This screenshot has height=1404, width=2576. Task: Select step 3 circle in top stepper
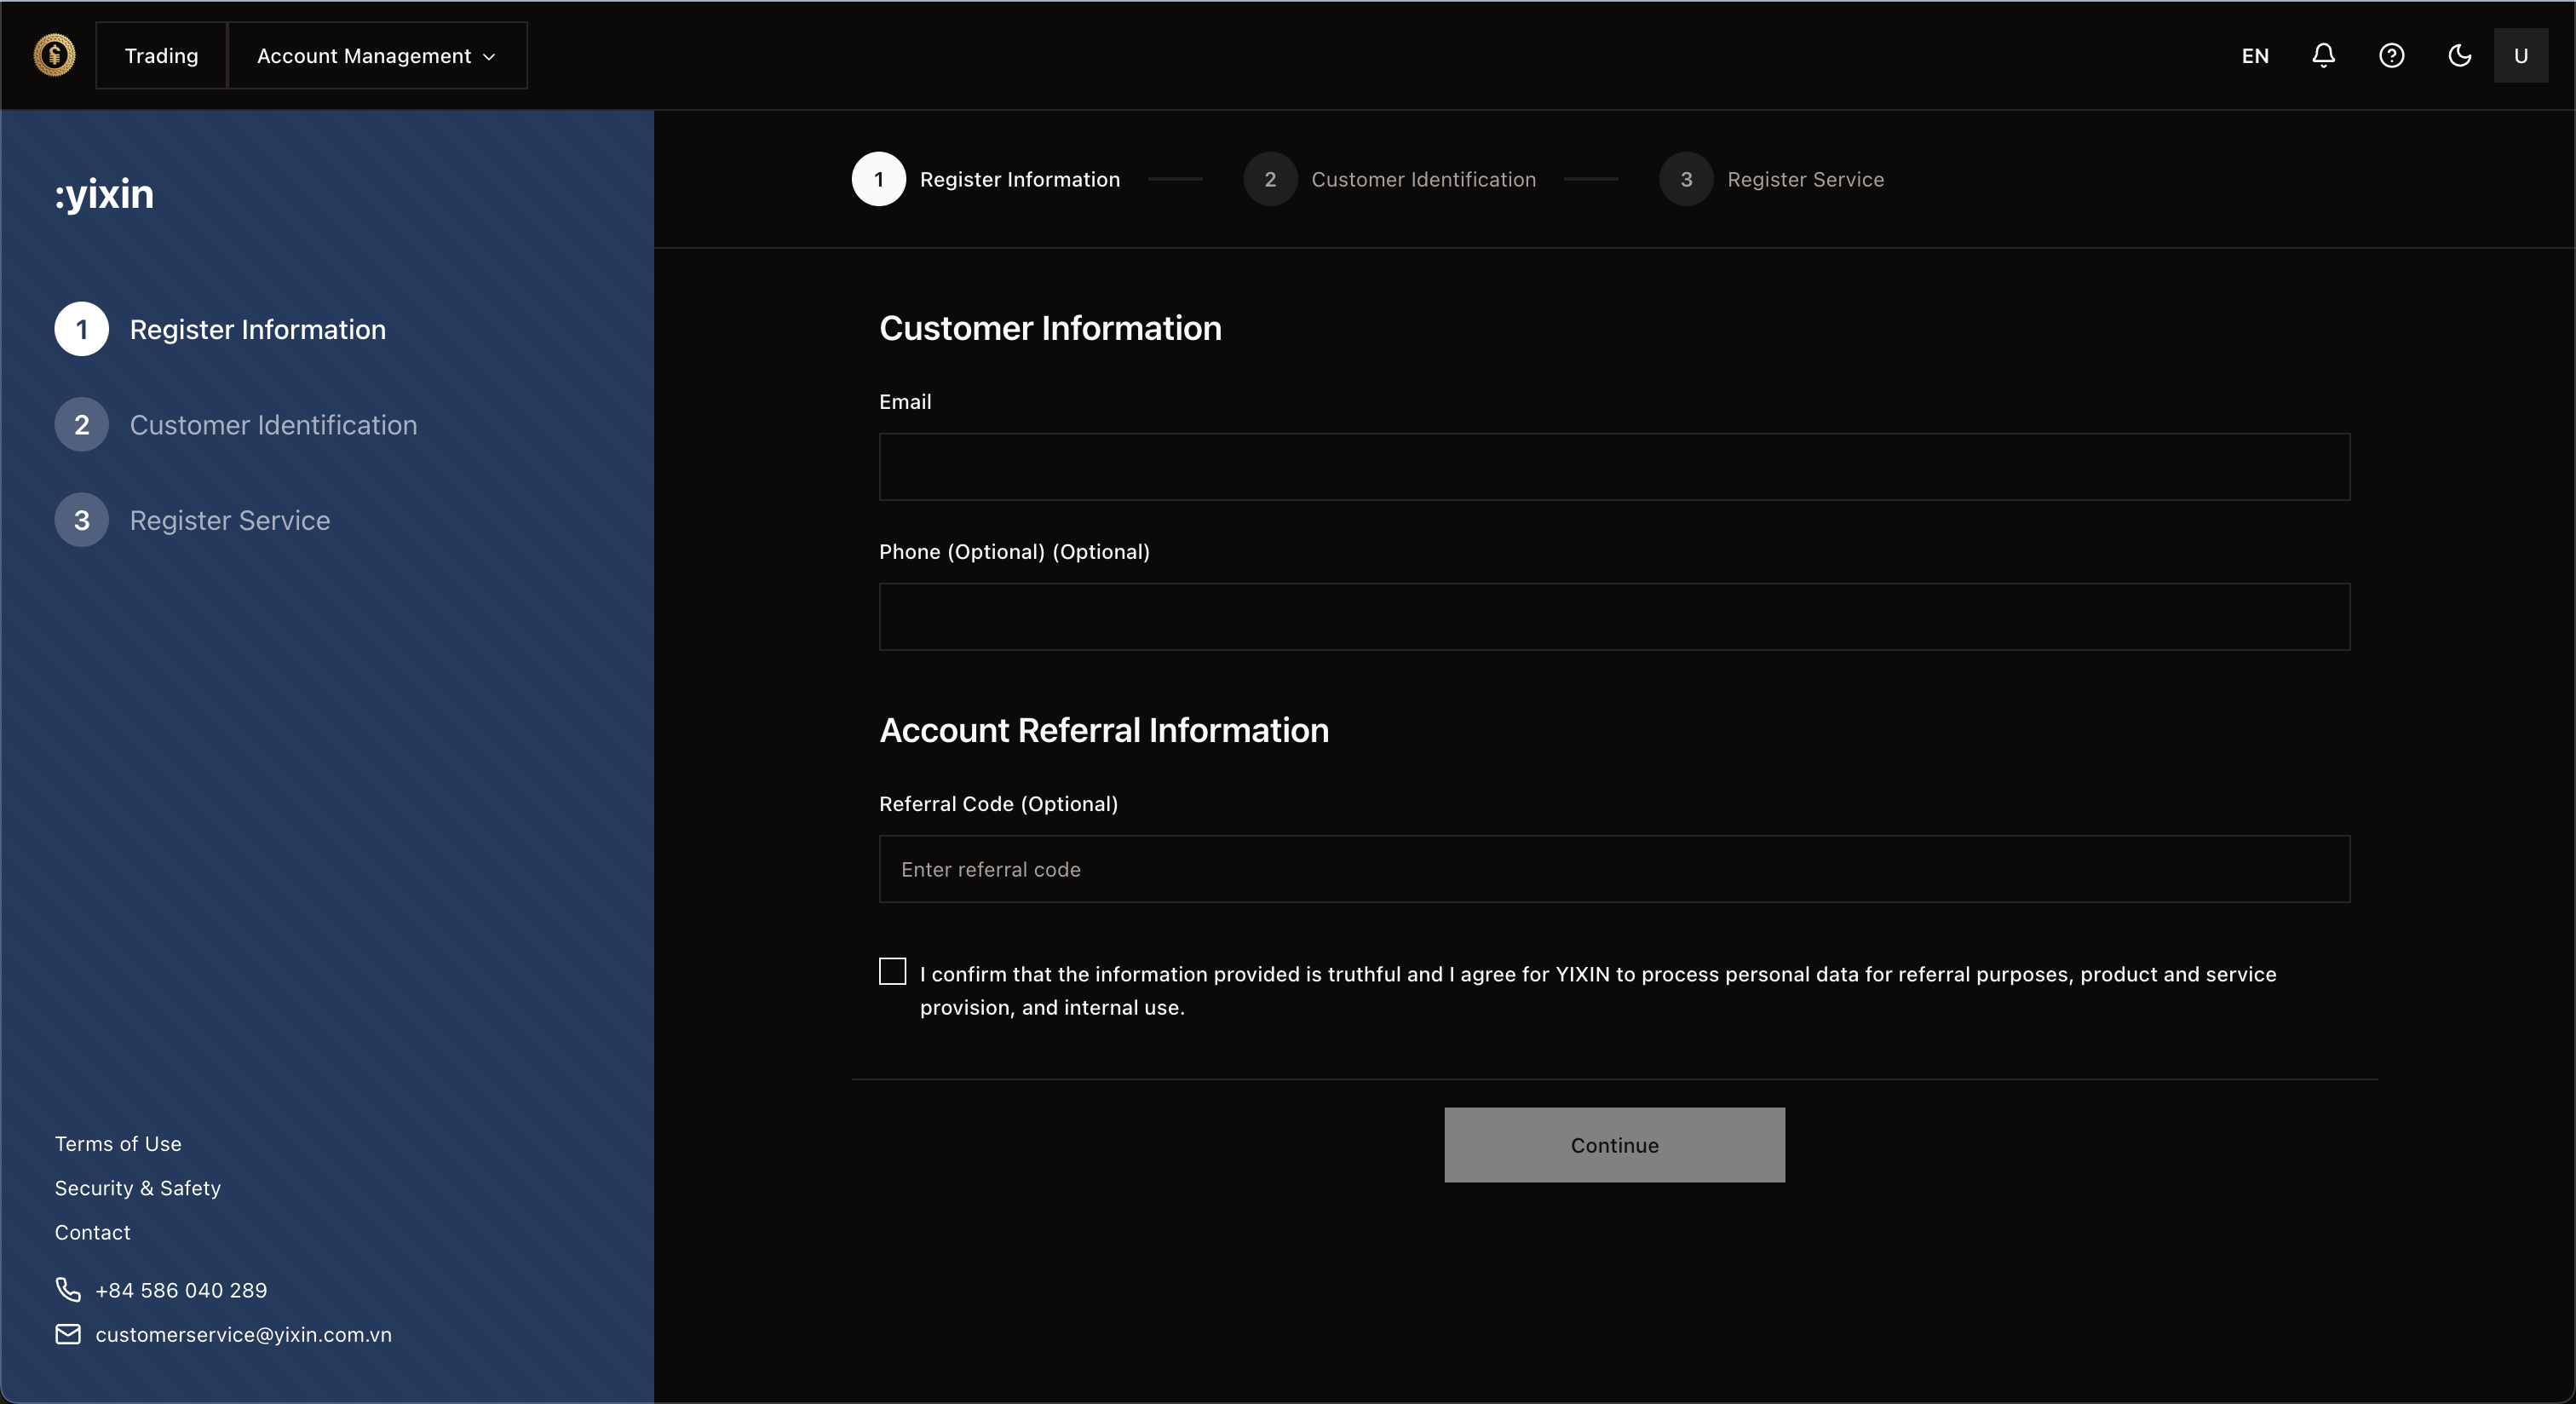pos(1686,179)
